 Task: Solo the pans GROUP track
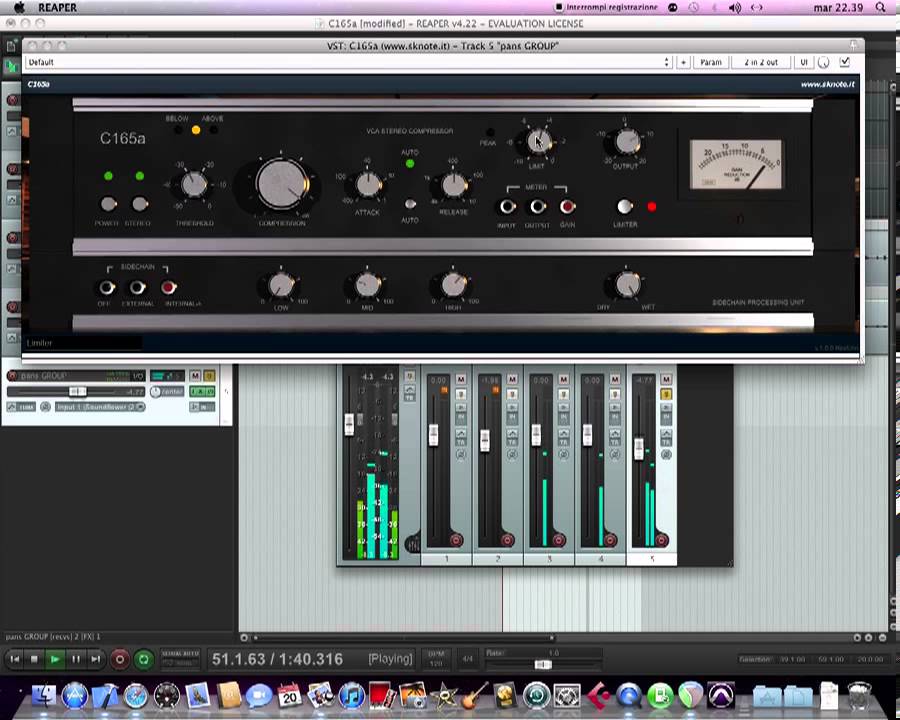(209, 376)
